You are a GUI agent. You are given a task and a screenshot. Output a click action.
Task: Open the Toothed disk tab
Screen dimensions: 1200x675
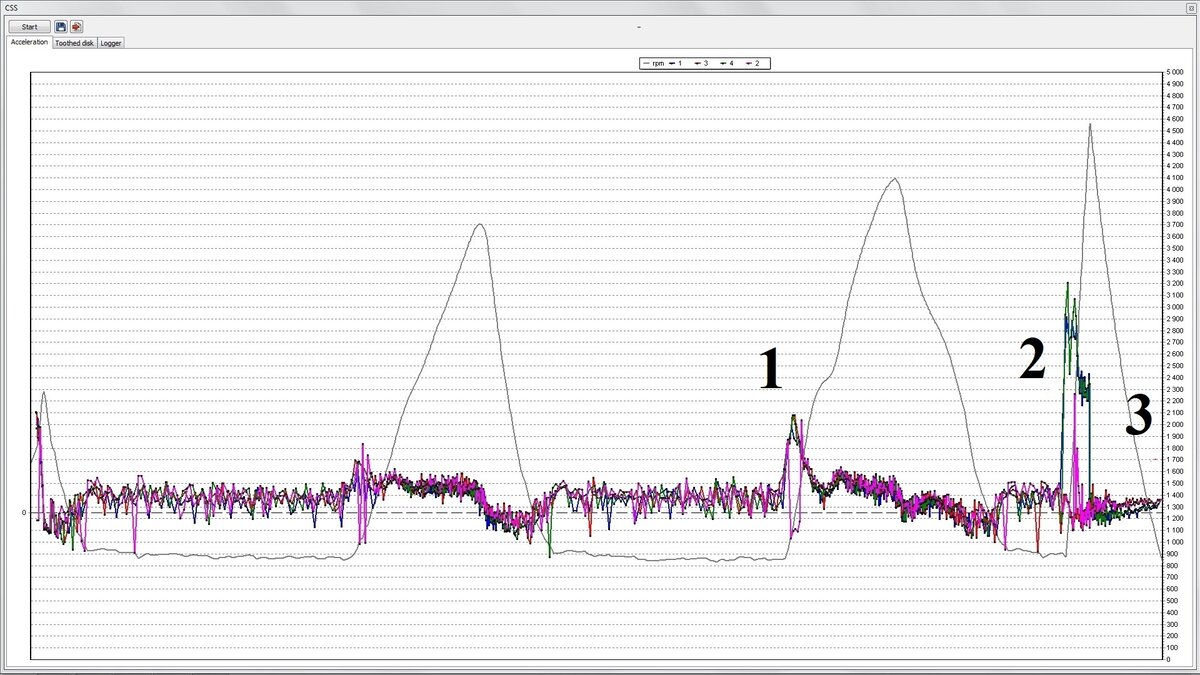[75, 43]
